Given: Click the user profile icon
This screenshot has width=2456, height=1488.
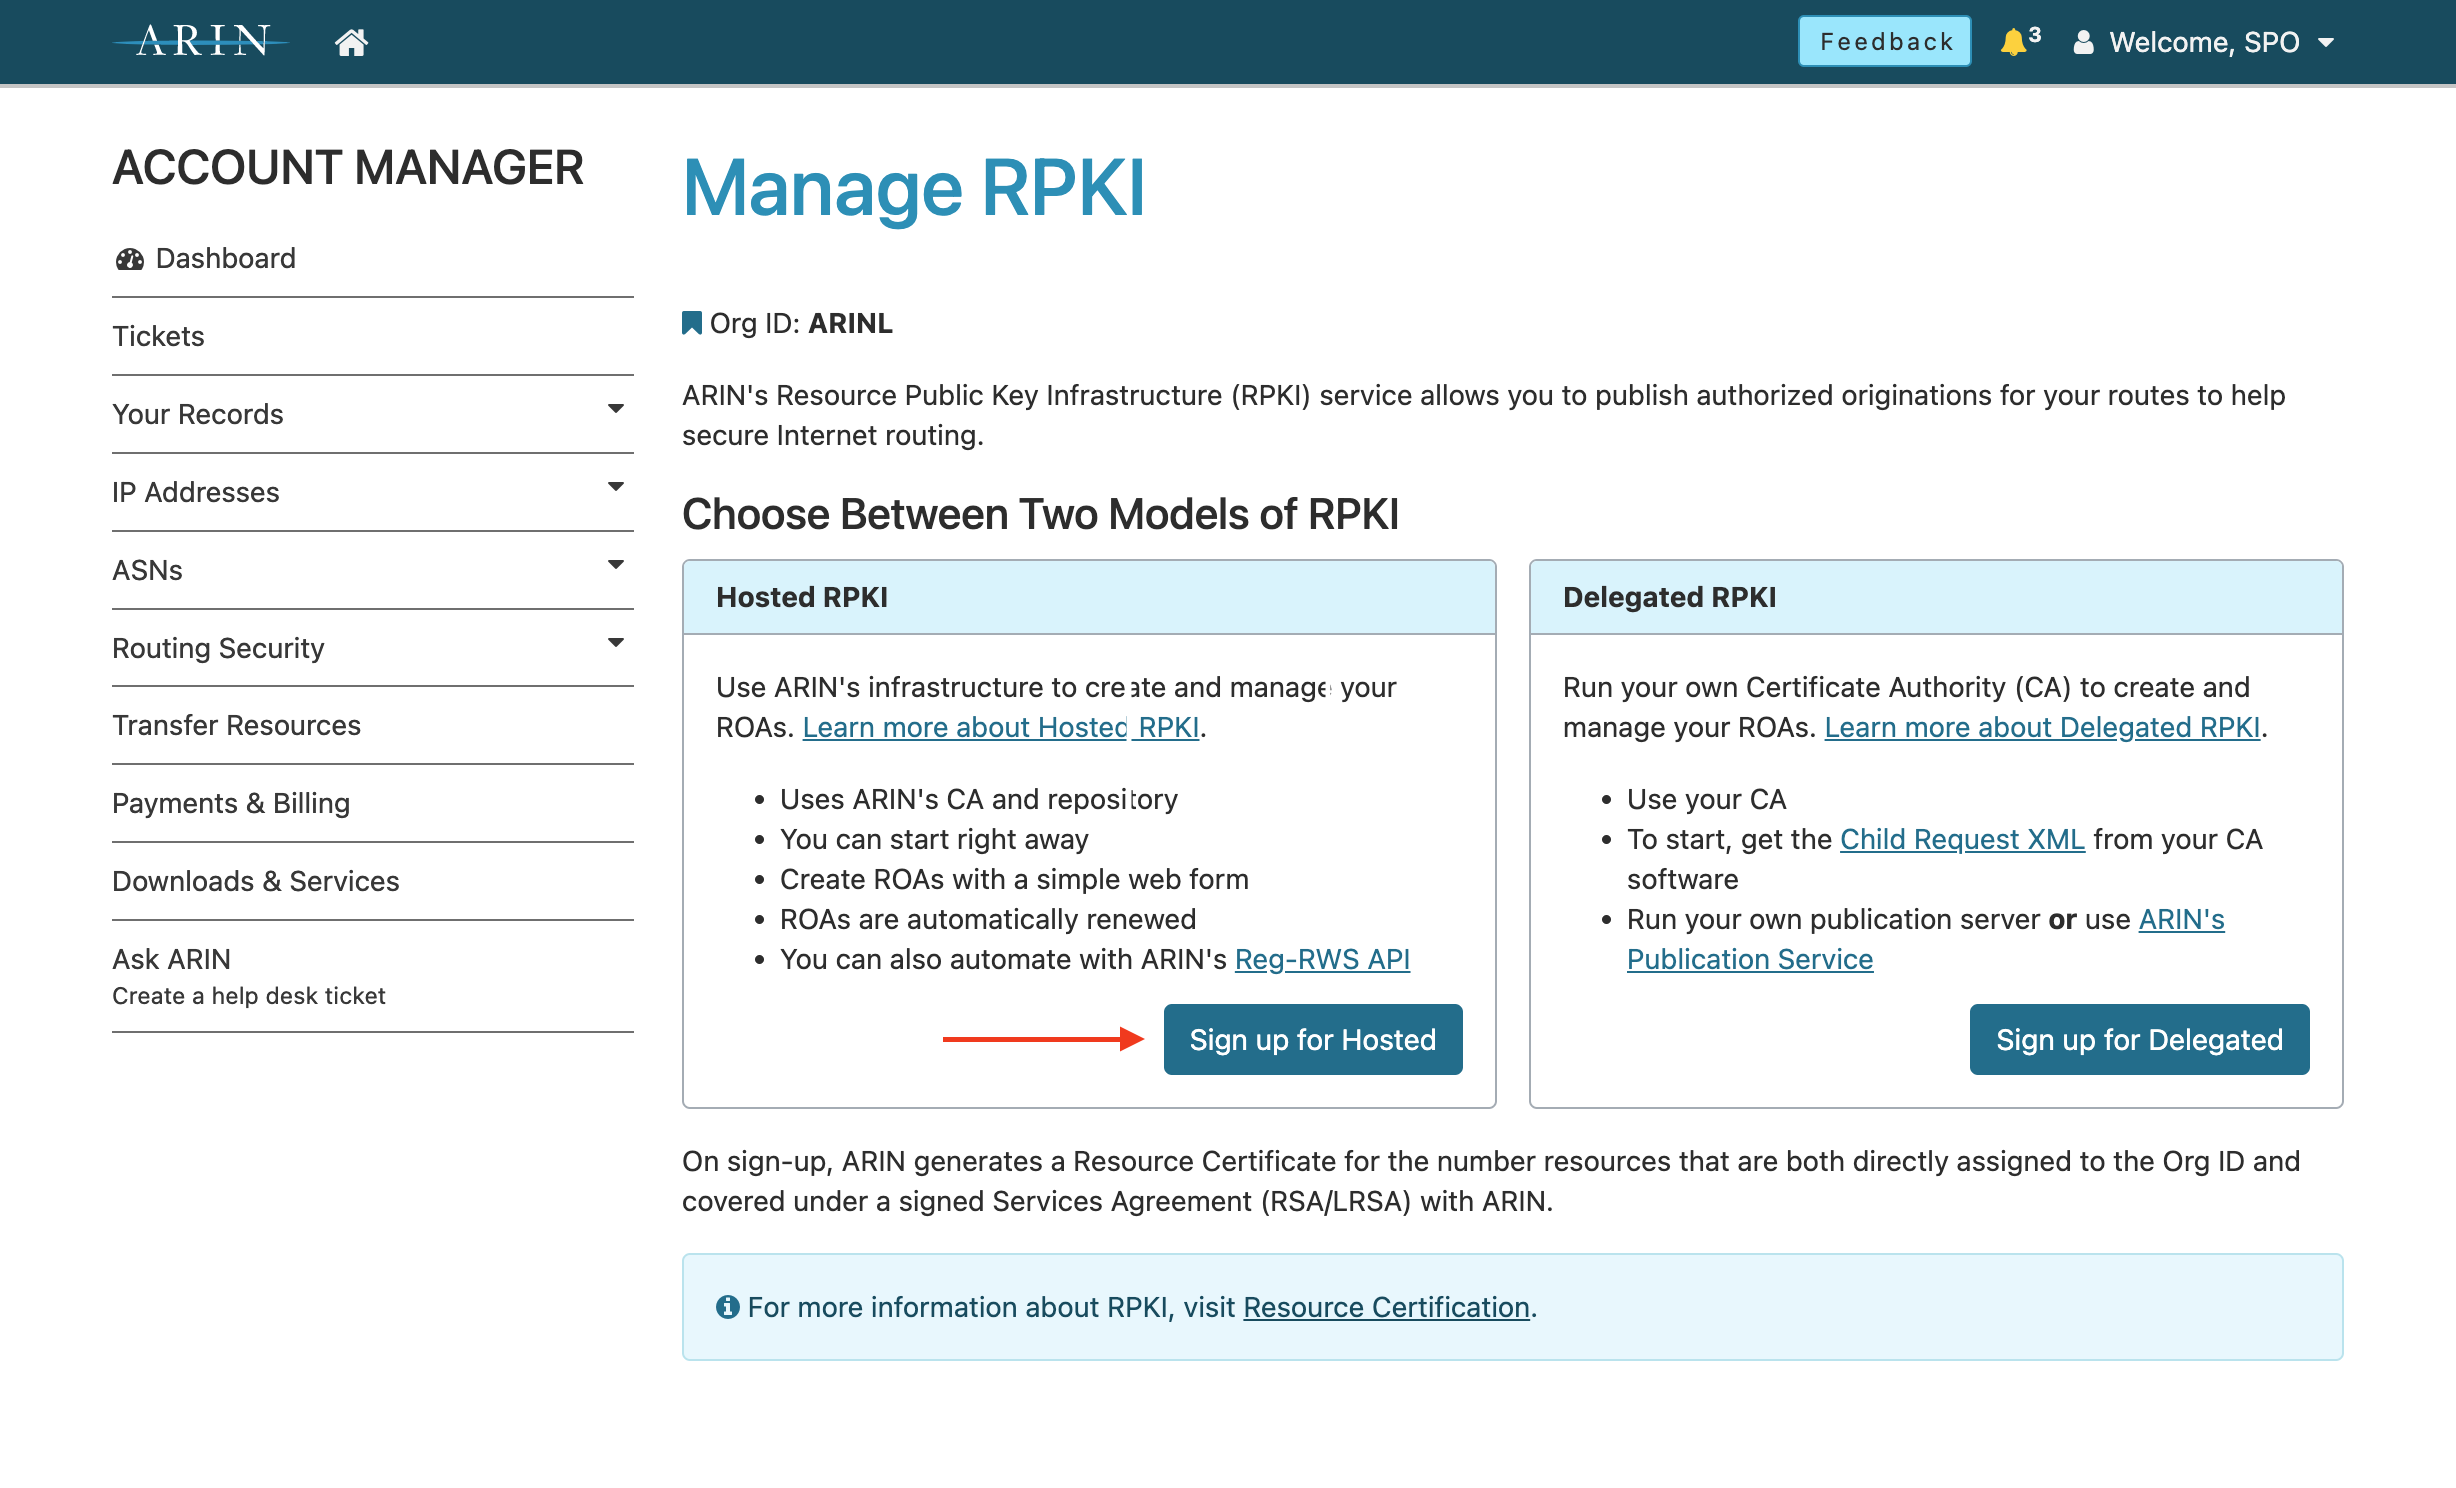Looking at the screenshot, I should 2083,42.
